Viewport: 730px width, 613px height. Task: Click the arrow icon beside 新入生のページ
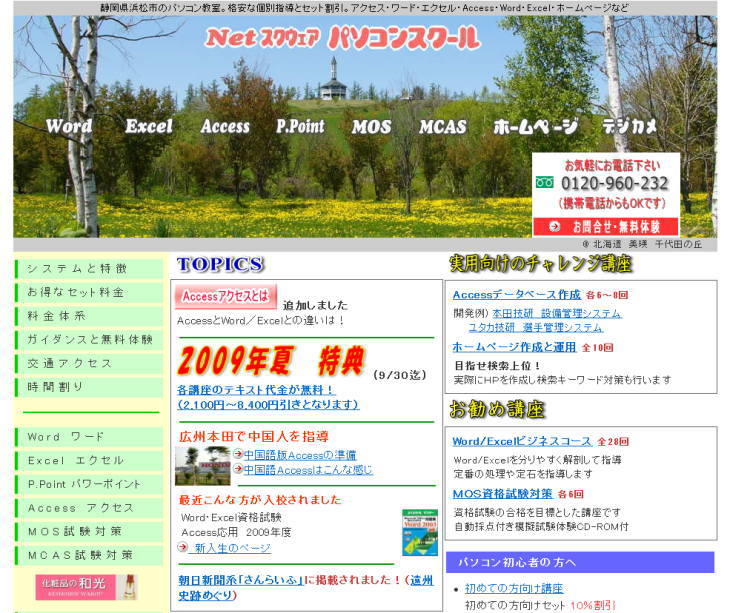pos(182,547)
